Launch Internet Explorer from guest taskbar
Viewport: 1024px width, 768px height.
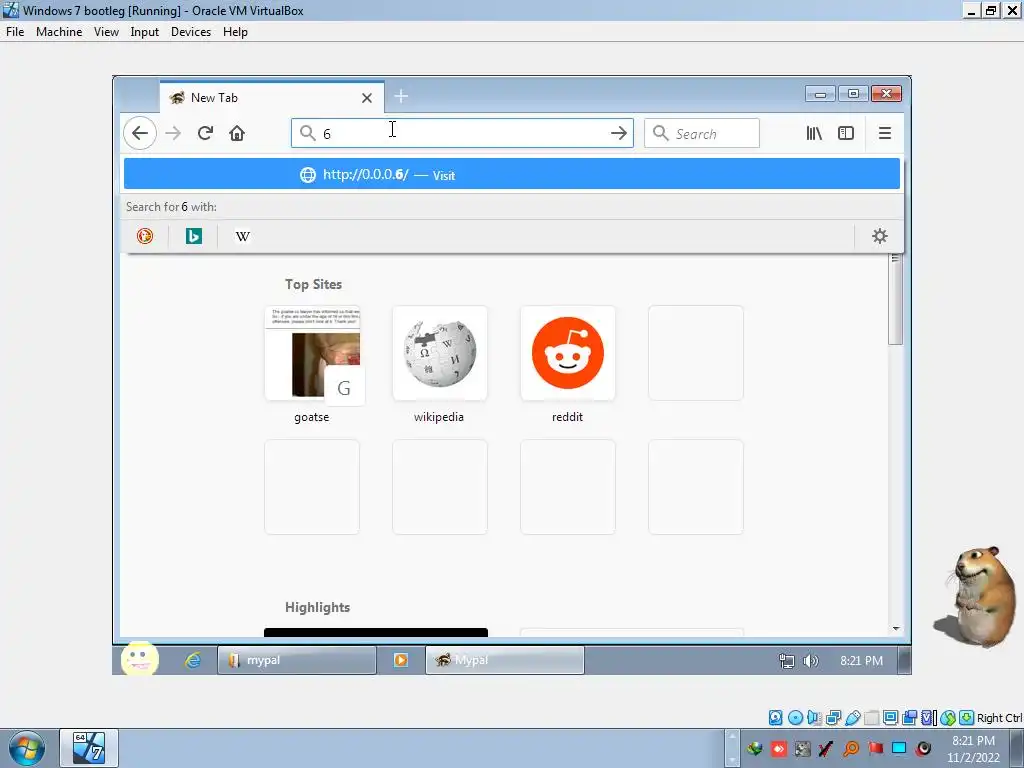(193, 660)
